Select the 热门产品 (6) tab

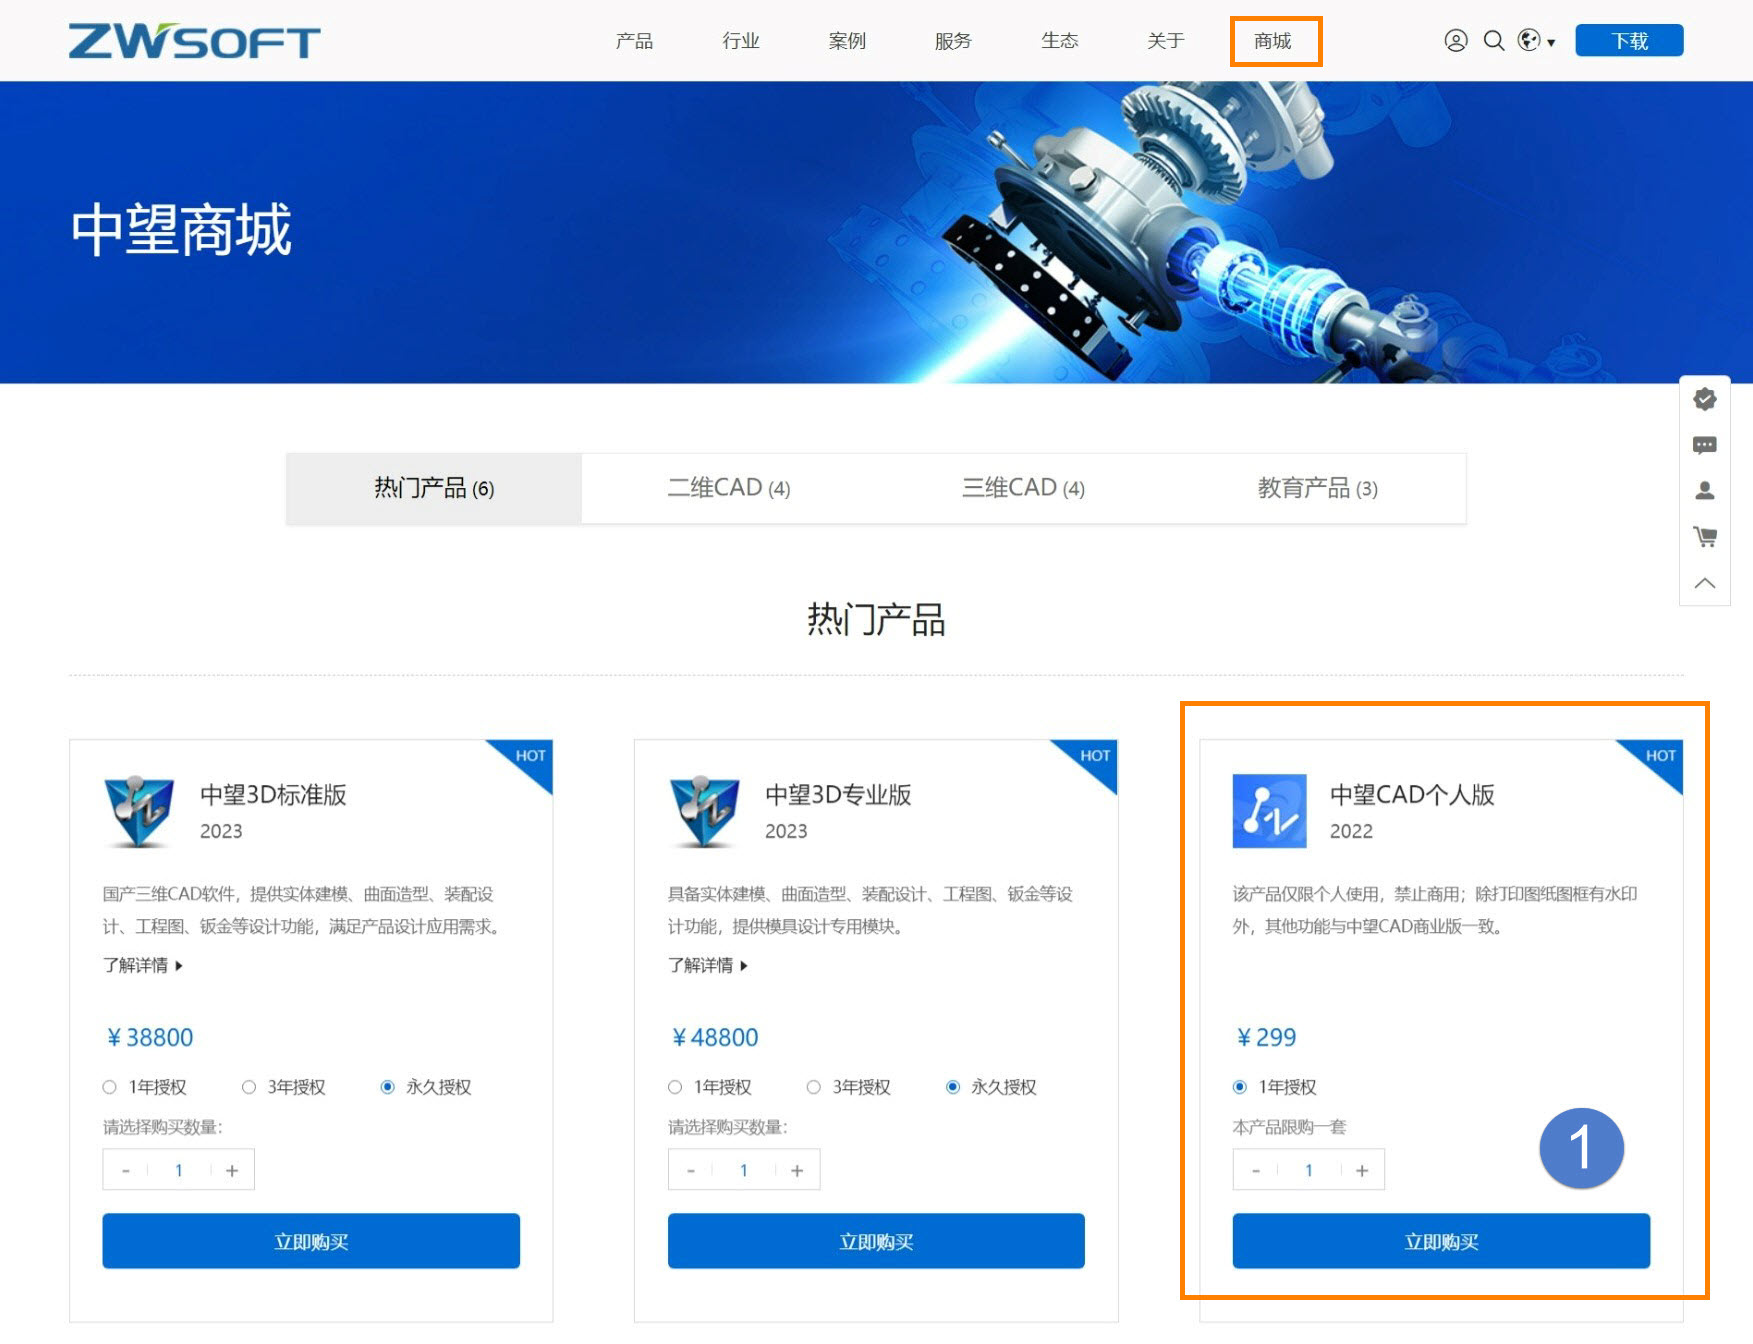tap(434, 488)
